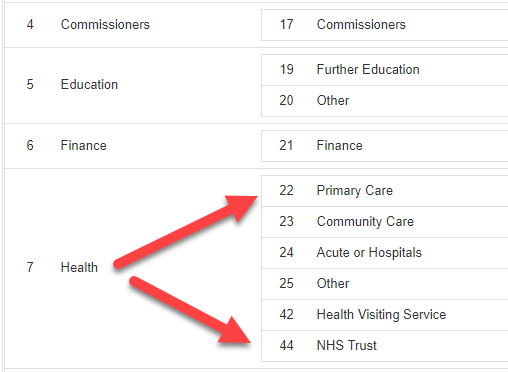The height and width of the screenshot is (372, 508).
Task: Click the Health category label
Action: [79, 267]
